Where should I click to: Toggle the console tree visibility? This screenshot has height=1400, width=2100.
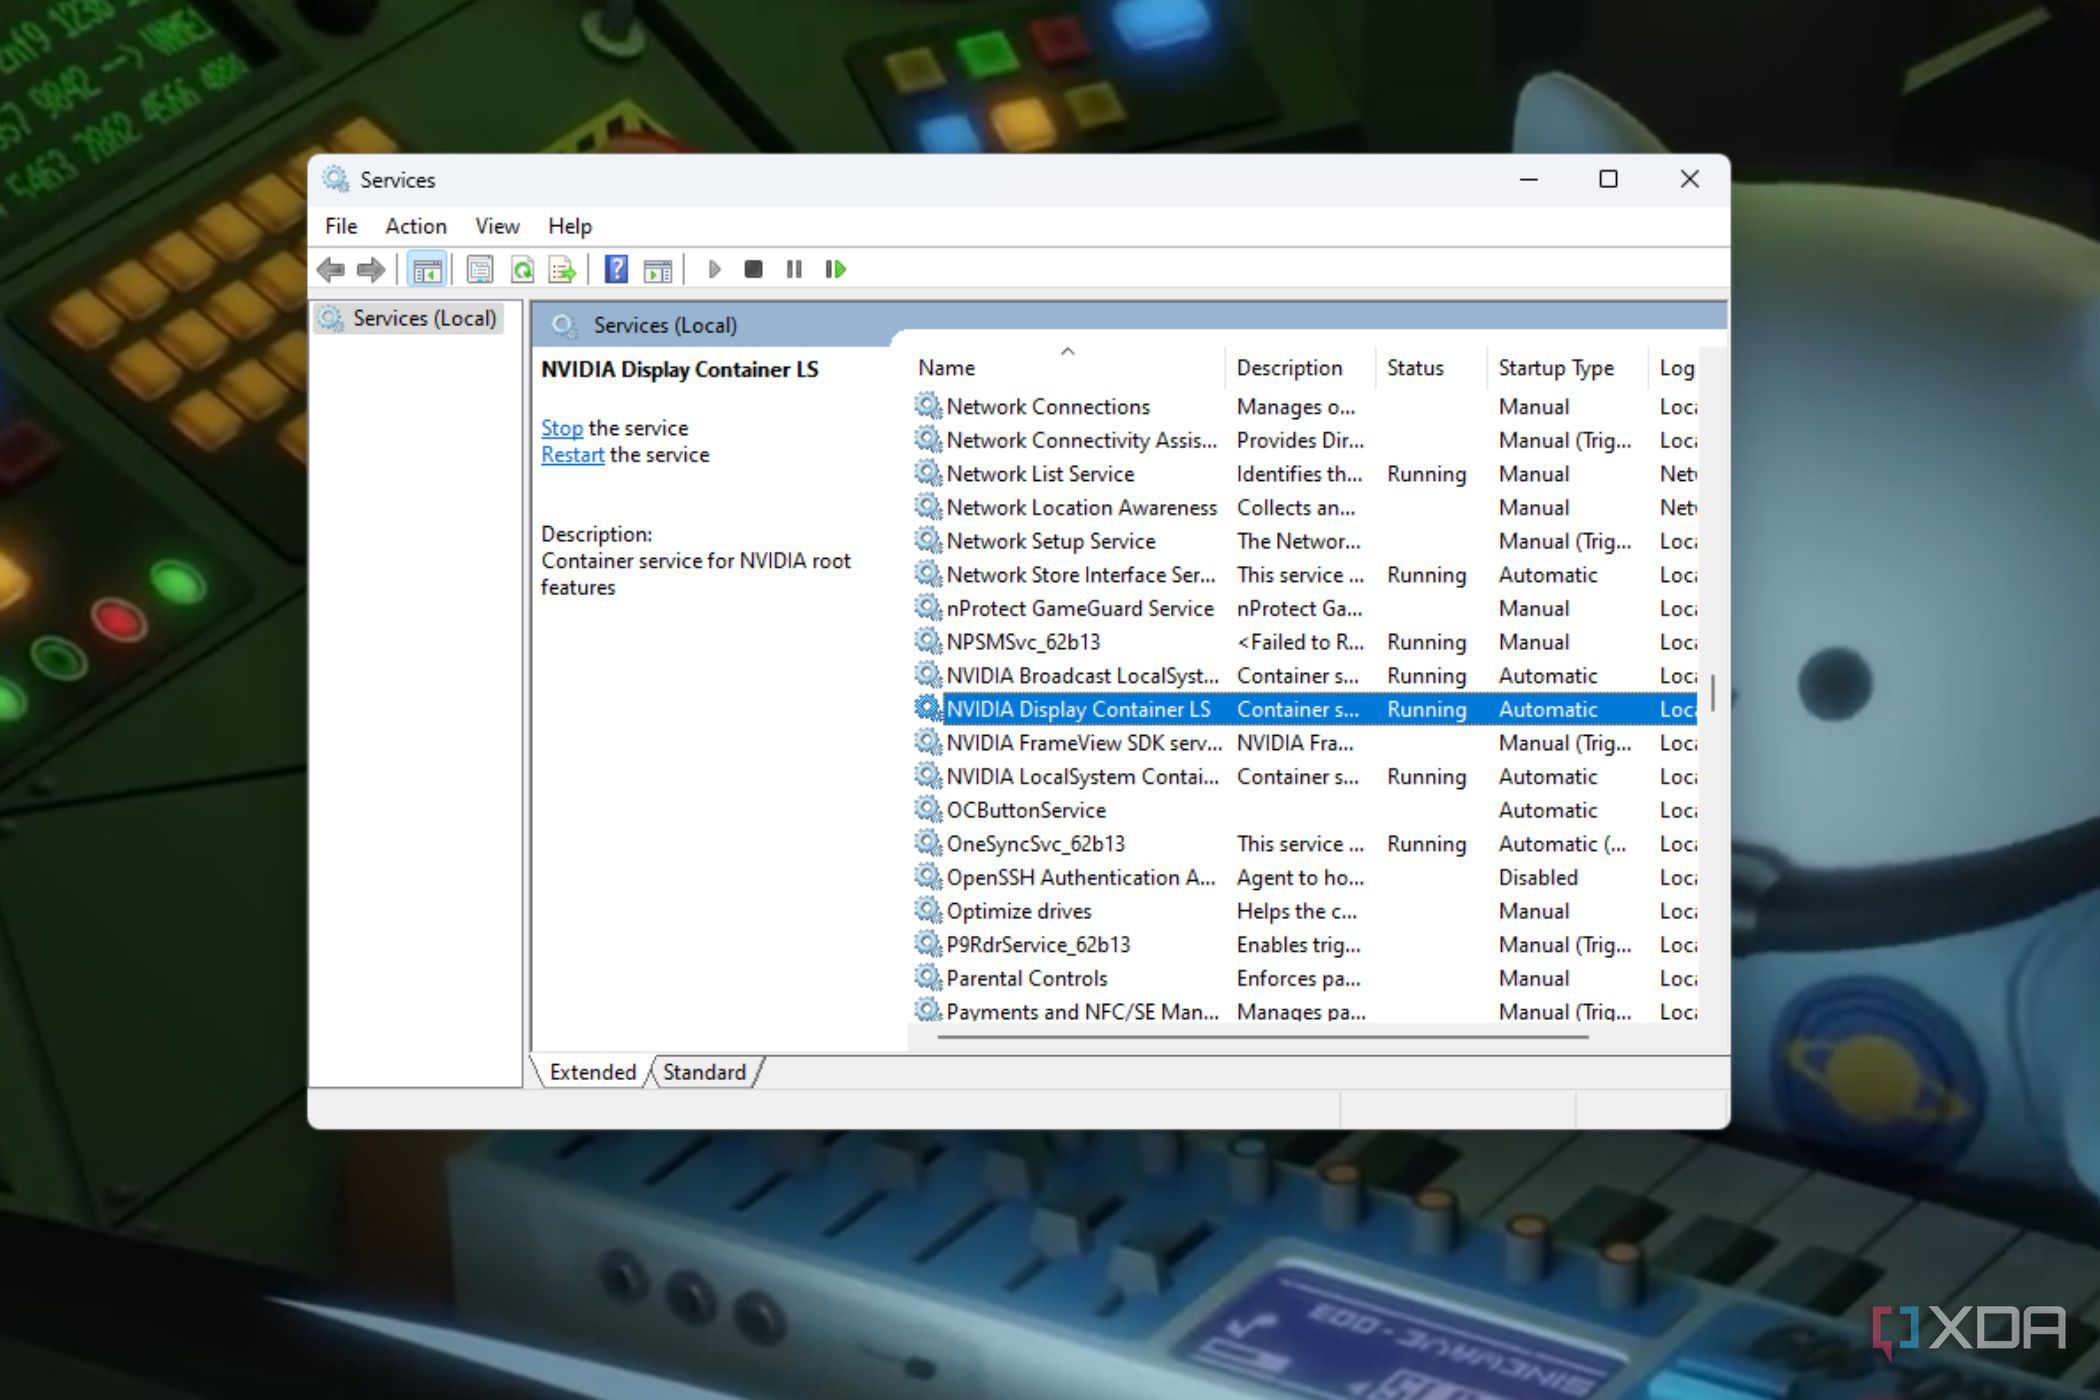(427, 269)
